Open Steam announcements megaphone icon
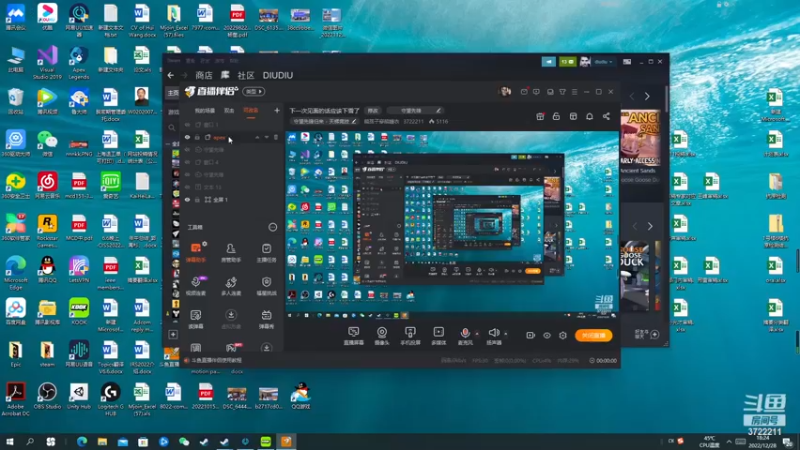Screen dimensions: 800x450 pyautogui.click(x=549, y=62)
